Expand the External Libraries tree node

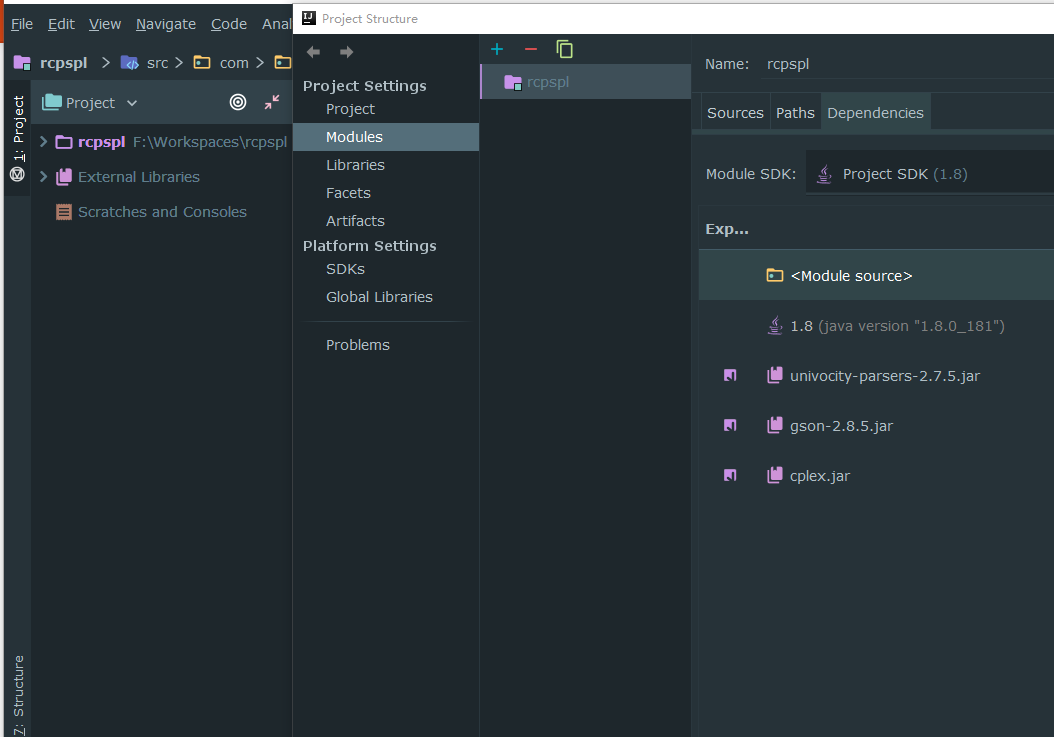pos(42,176)
